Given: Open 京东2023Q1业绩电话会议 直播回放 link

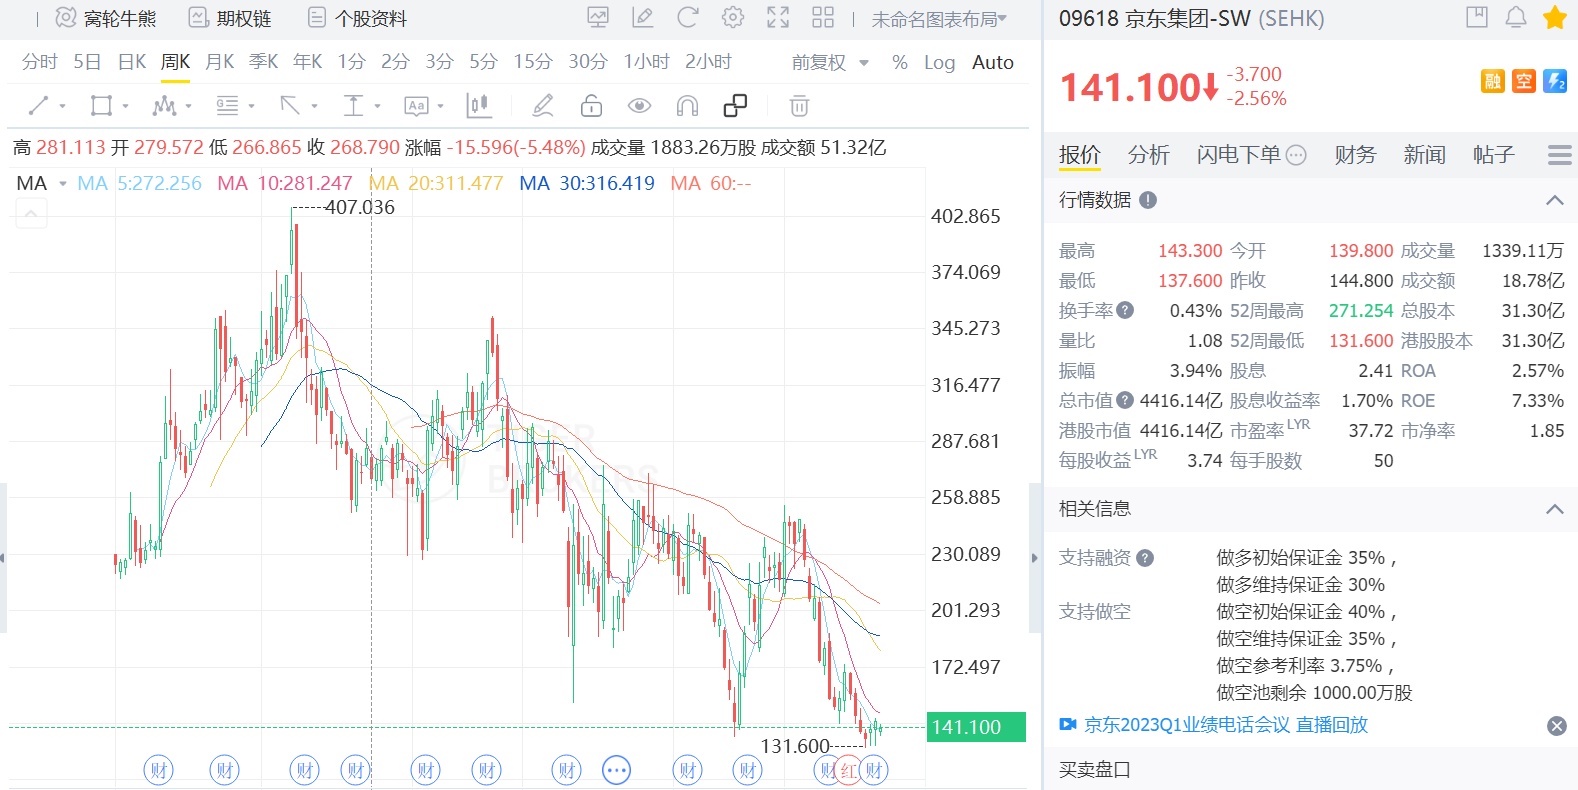Looking at the screenshot, I should pyautogui.click(x=1225, y=725).
